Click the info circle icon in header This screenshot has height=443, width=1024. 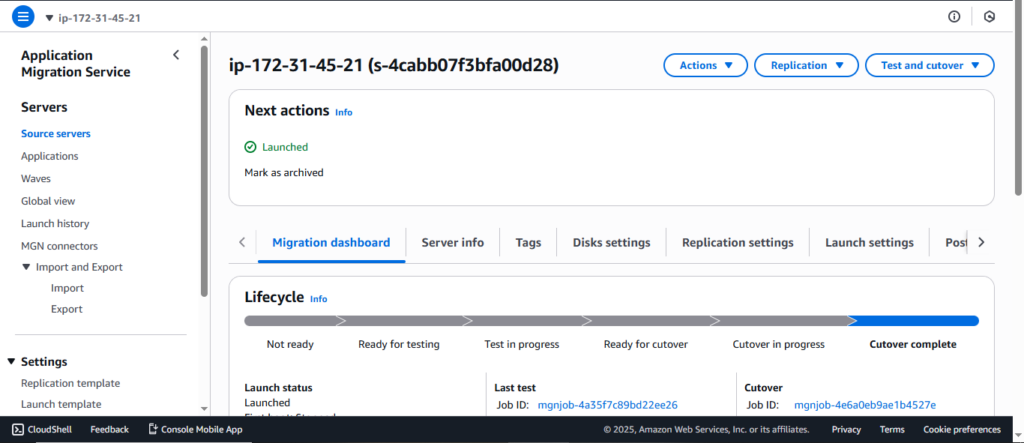click(x=954, y=17)
